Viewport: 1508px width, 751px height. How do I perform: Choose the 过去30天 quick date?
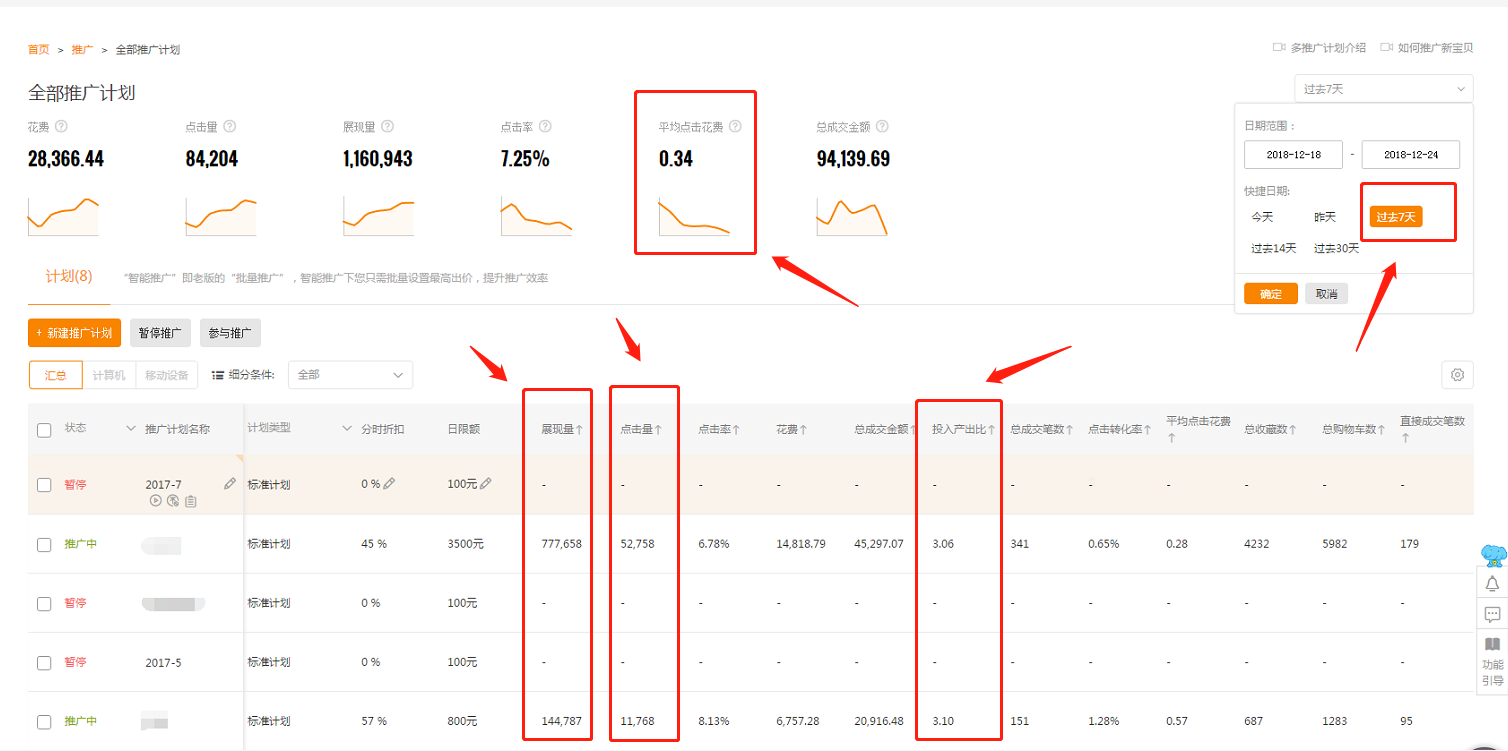tap(1336, 249)
